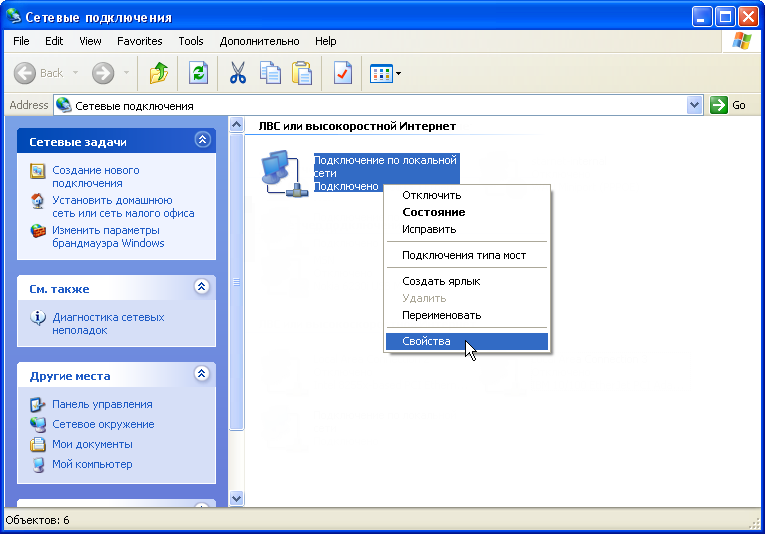The height and width of the screenshot is (534, 765).
Task: Click the Windows firewall brick icon
Action: 38,231
